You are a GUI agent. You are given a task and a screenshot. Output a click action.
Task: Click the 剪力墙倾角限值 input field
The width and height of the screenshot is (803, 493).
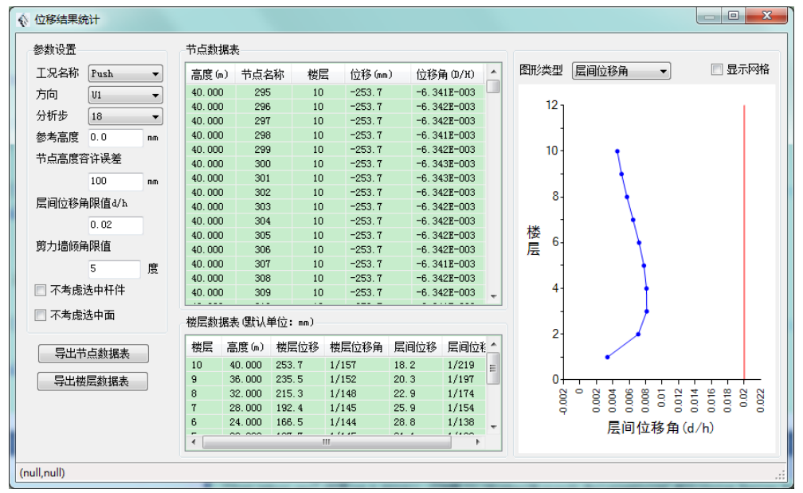115,268
